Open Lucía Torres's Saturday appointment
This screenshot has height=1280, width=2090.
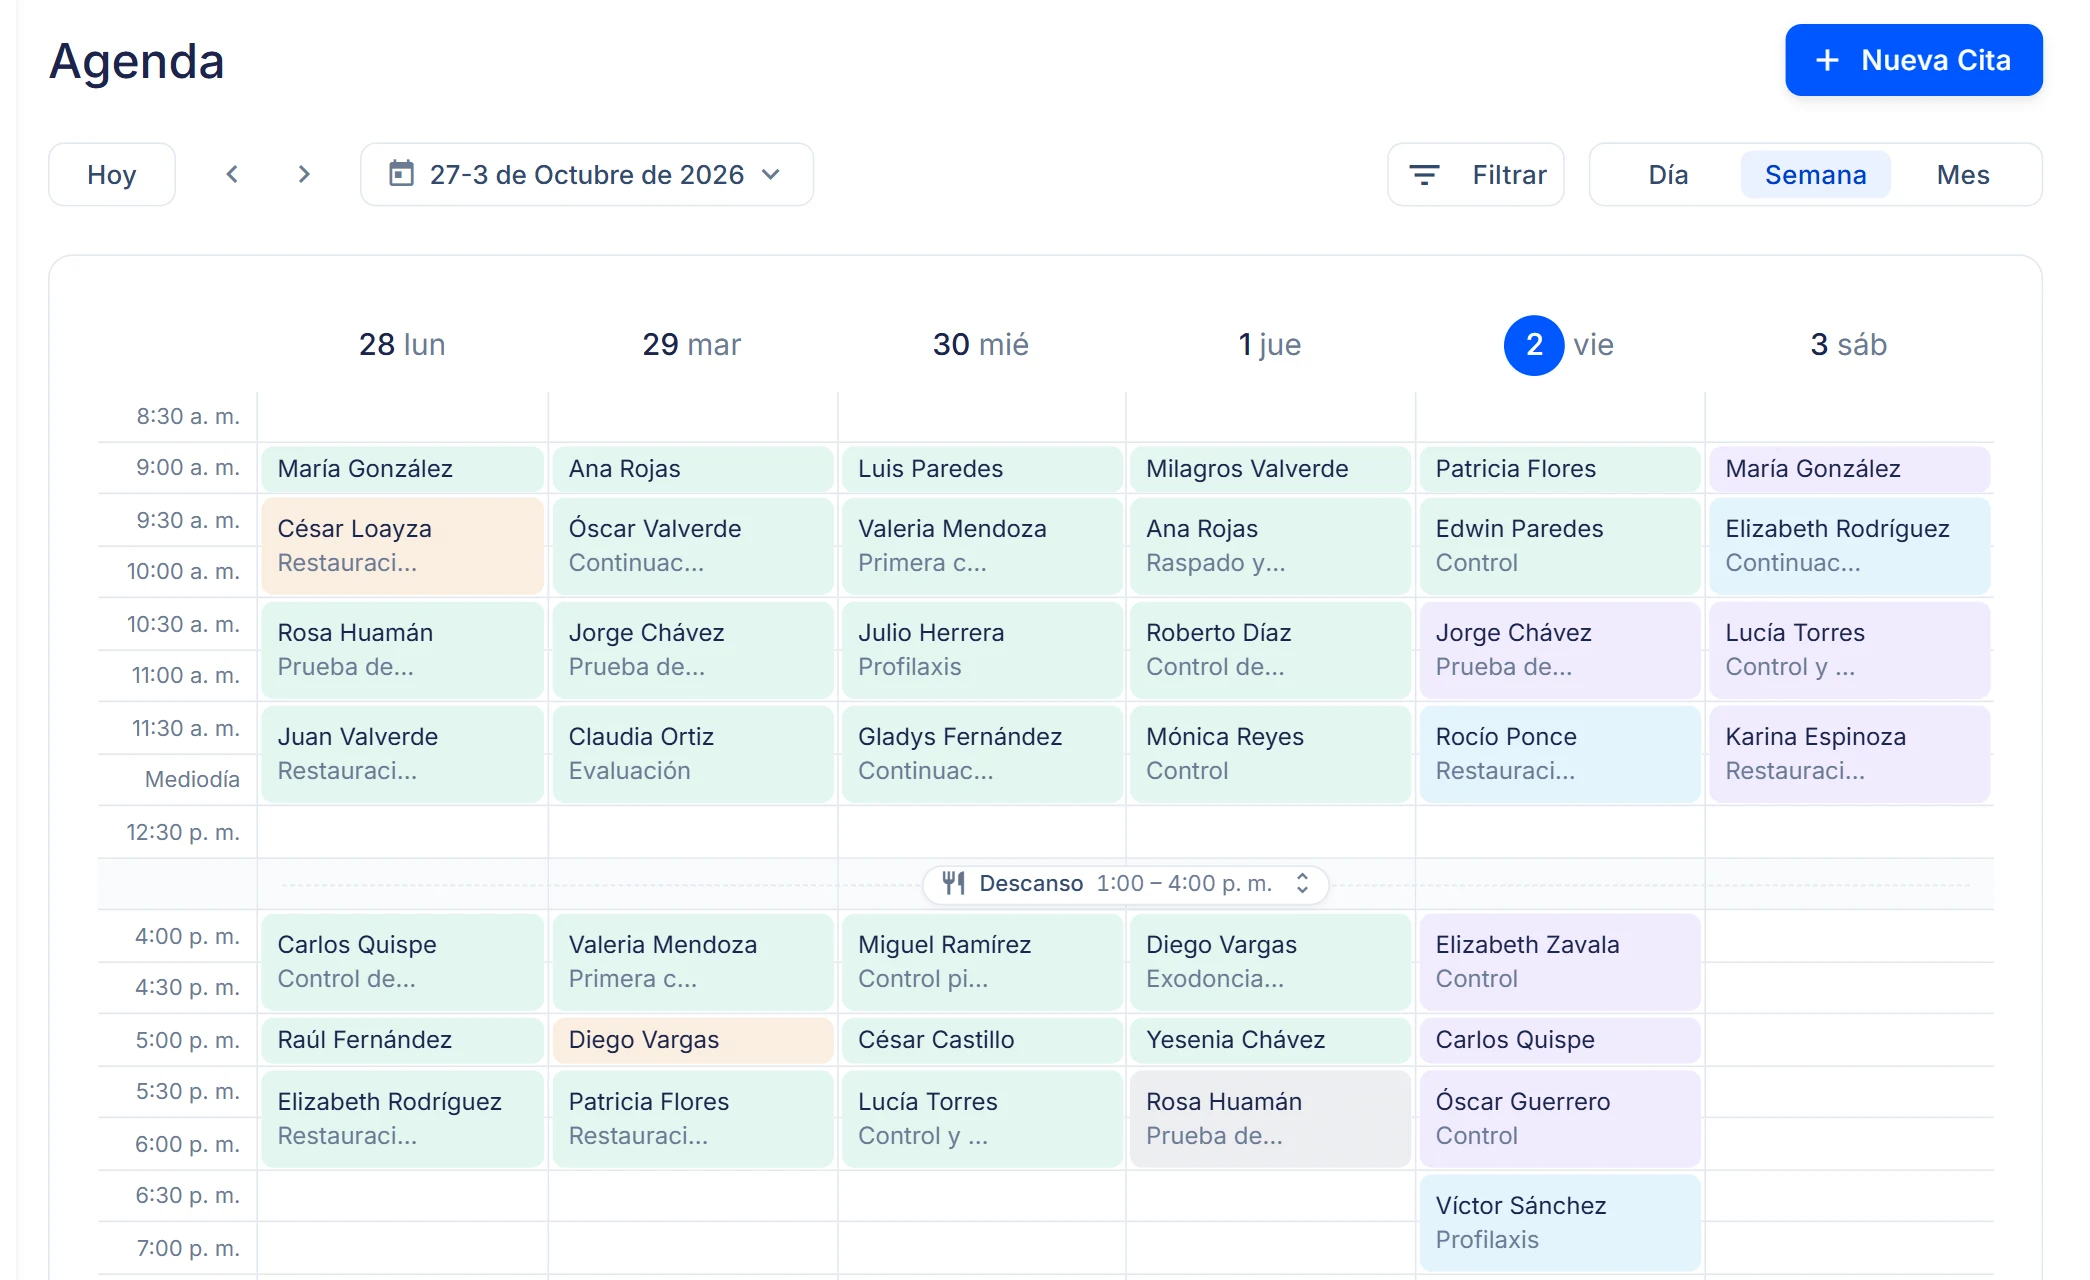1850,650
